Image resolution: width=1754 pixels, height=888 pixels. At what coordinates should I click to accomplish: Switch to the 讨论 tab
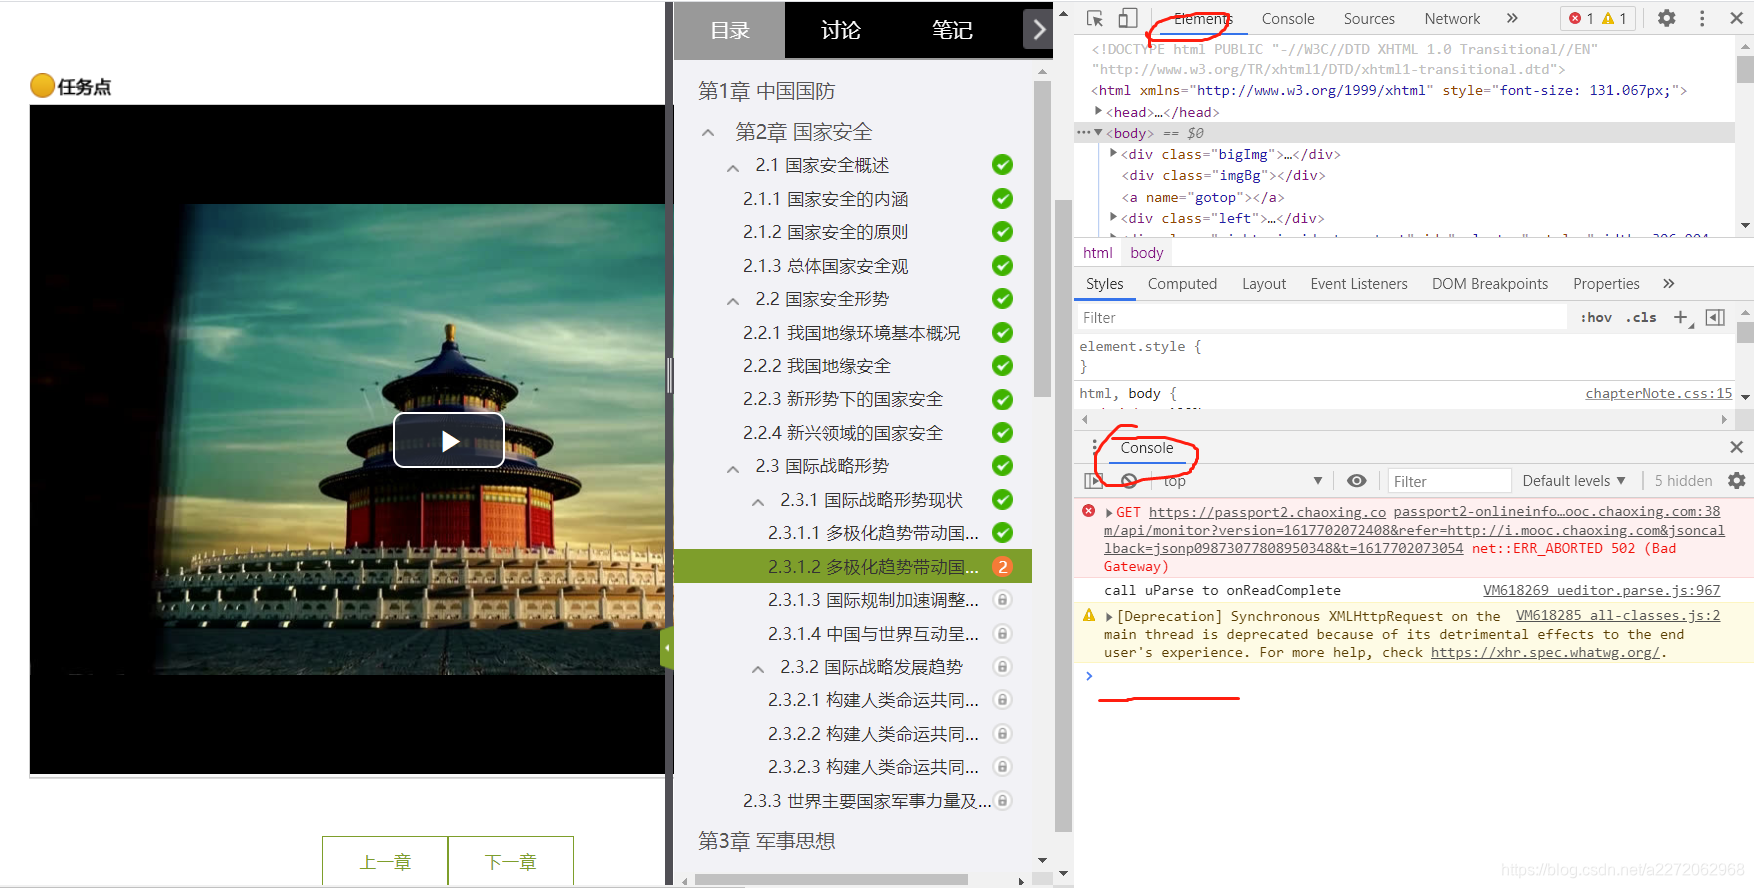pyautogui.click(x=841, y=30)
